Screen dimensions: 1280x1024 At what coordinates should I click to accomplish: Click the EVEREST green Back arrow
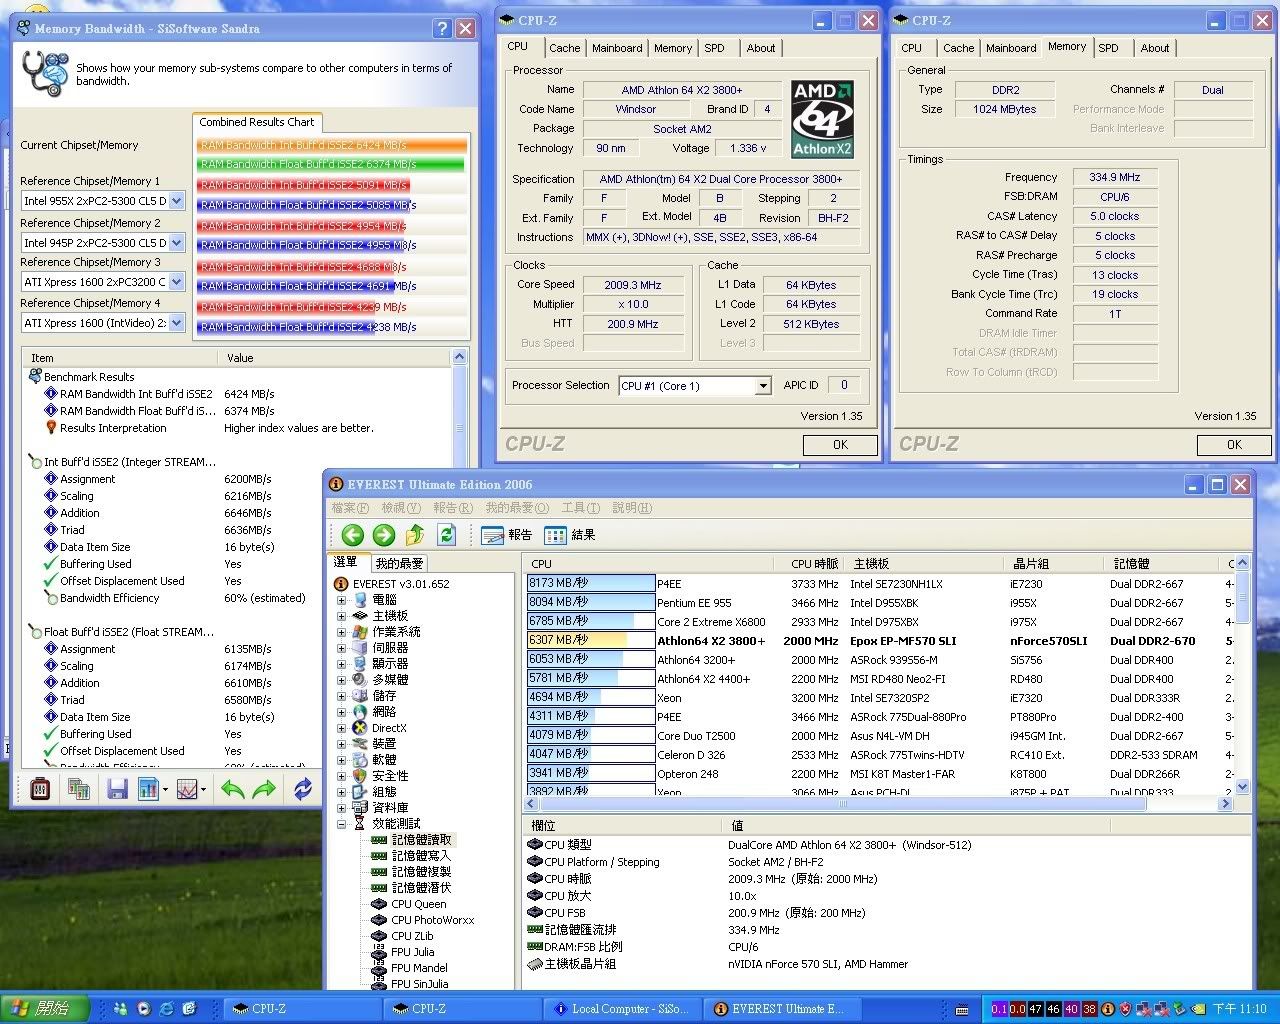(x=352, y=535)
